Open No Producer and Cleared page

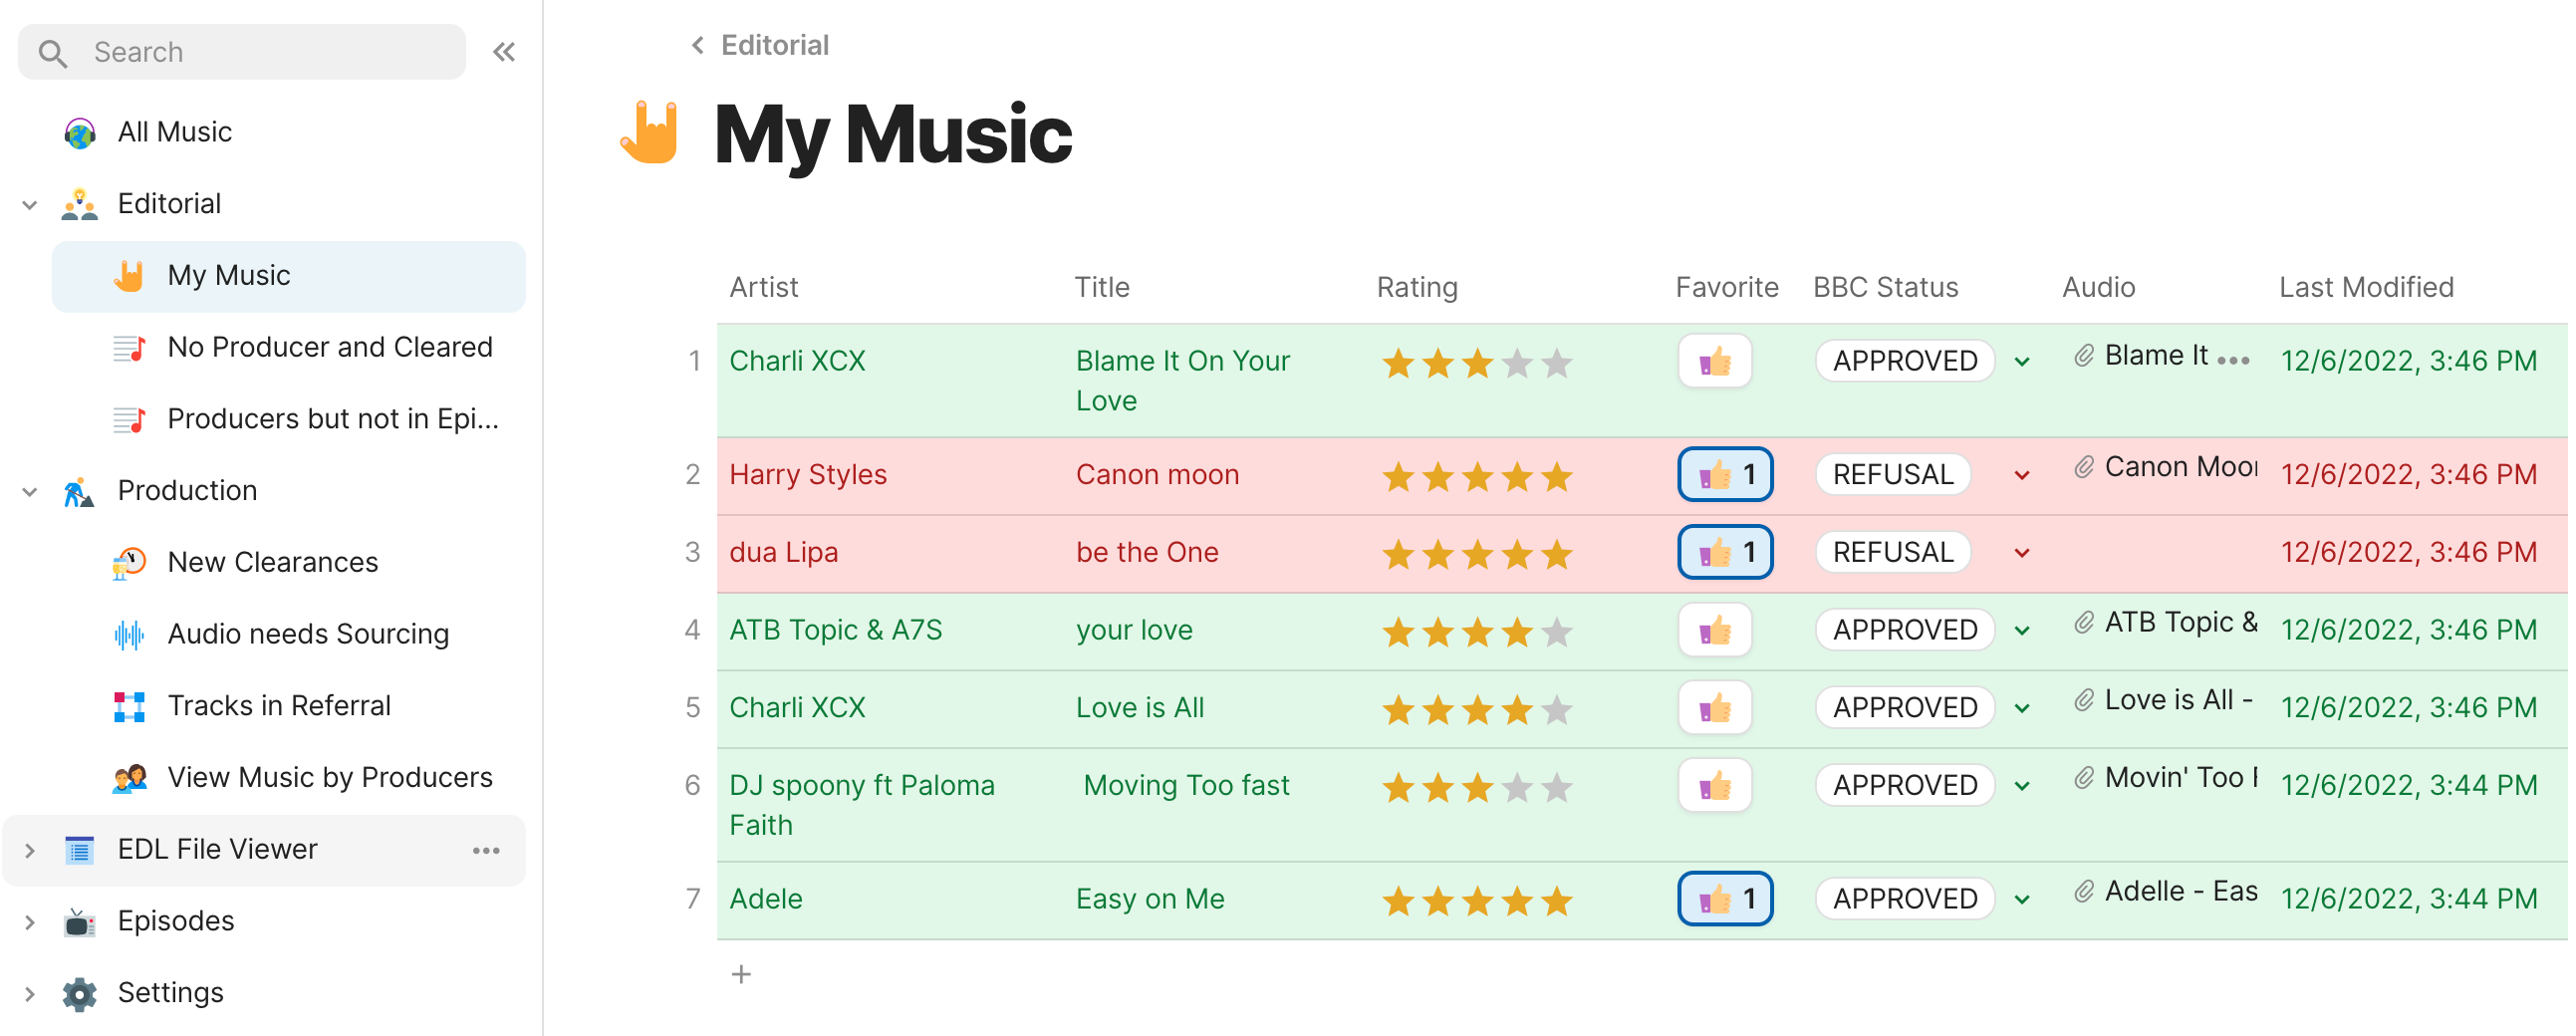coord(329,347)
